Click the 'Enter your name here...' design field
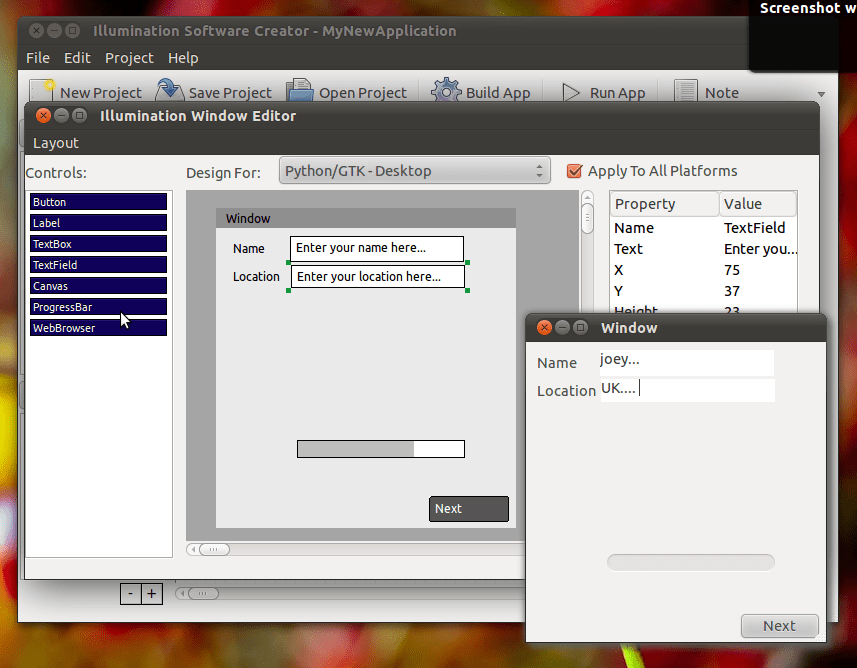This screenshot has height=668, width=857. click(x=377, y=248)
